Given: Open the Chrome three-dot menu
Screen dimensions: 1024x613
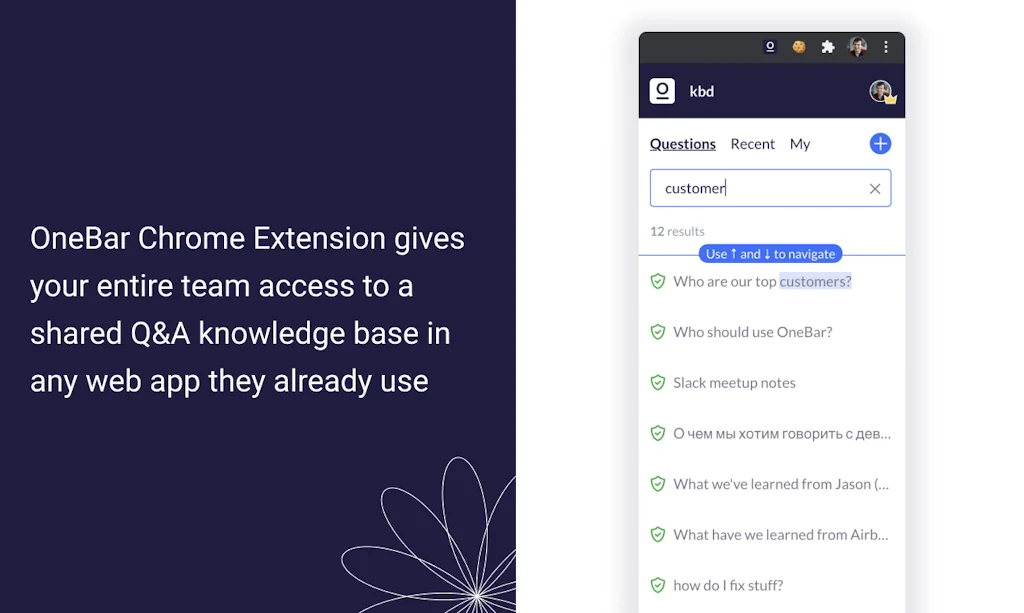Looking at the screenshot, I should pyautogui.click(x=886, y=47).
